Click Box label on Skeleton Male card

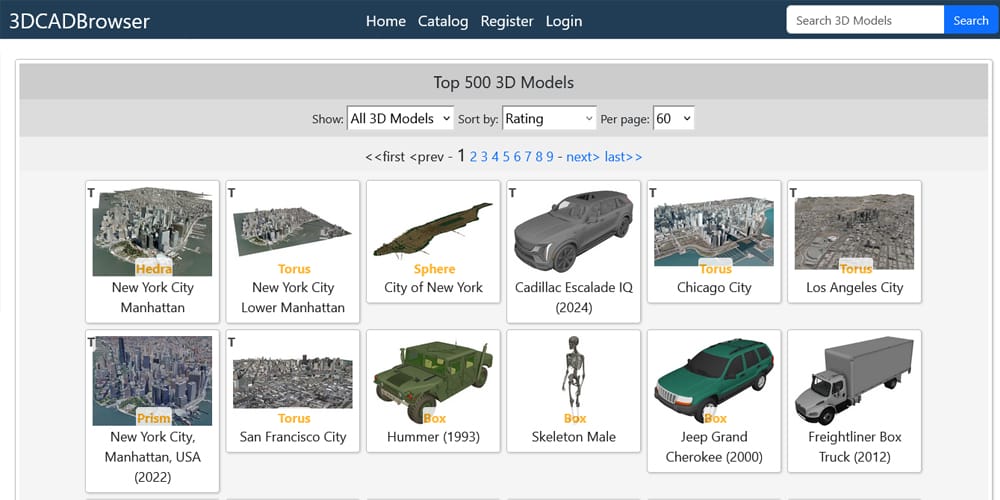(x=575, y=418)
